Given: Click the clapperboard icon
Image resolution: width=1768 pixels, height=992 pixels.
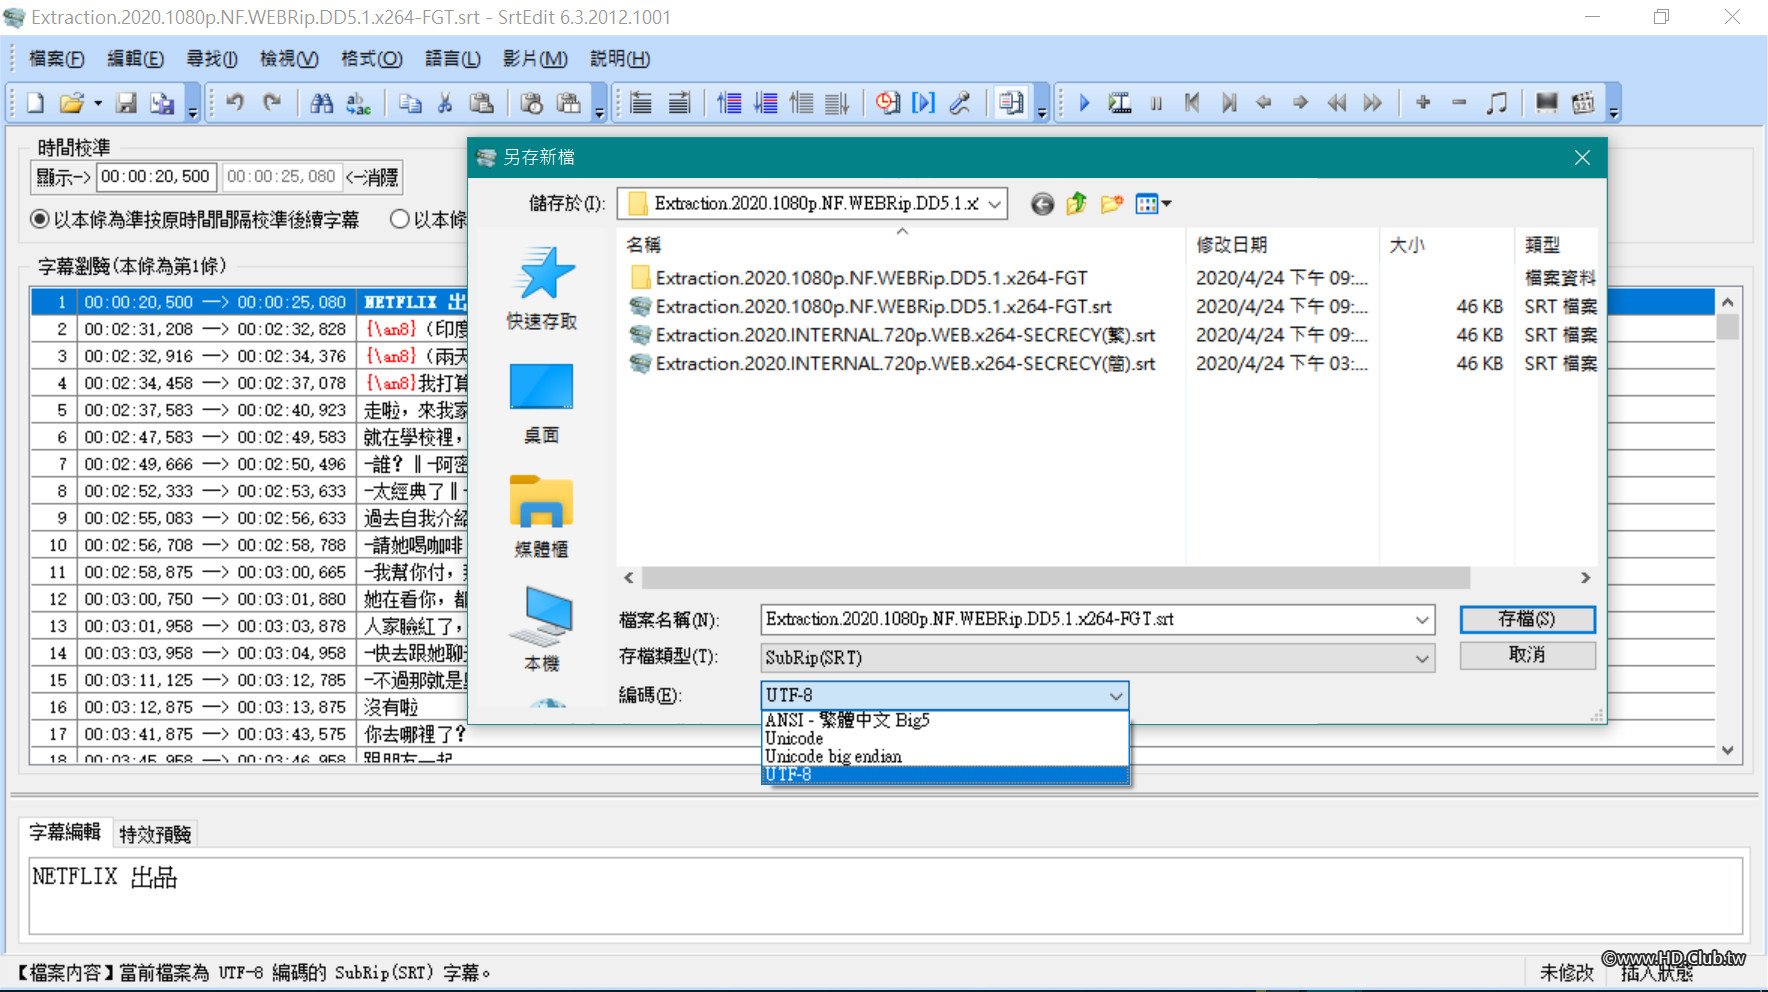Looking at the screenshot, I should point(1583,103).
